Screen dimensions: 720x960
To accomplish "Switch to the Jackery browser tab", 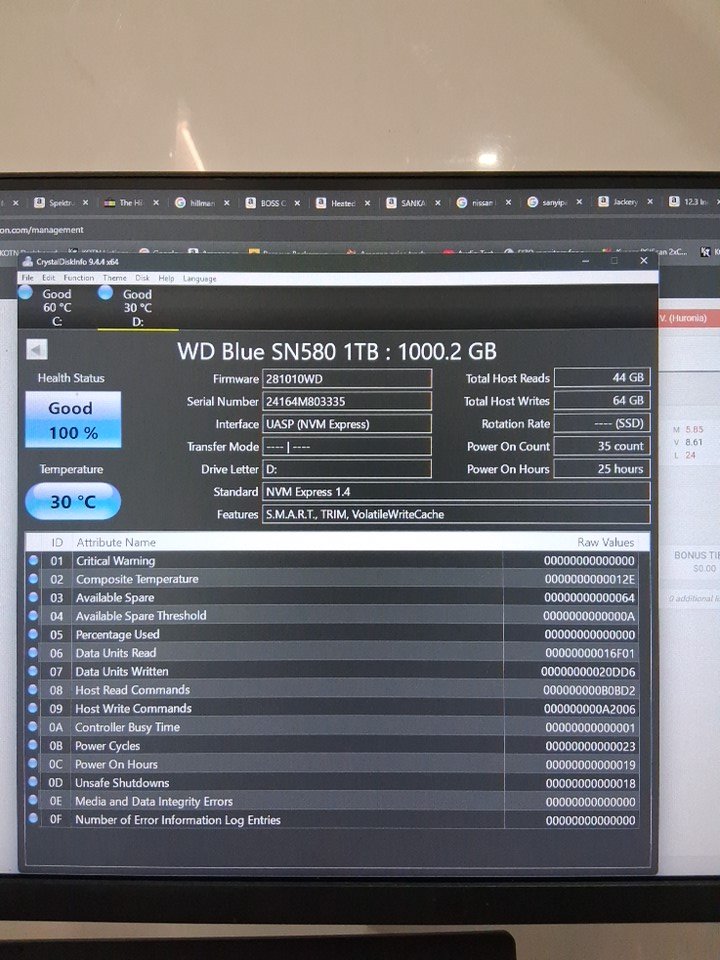I will (624, 202).
